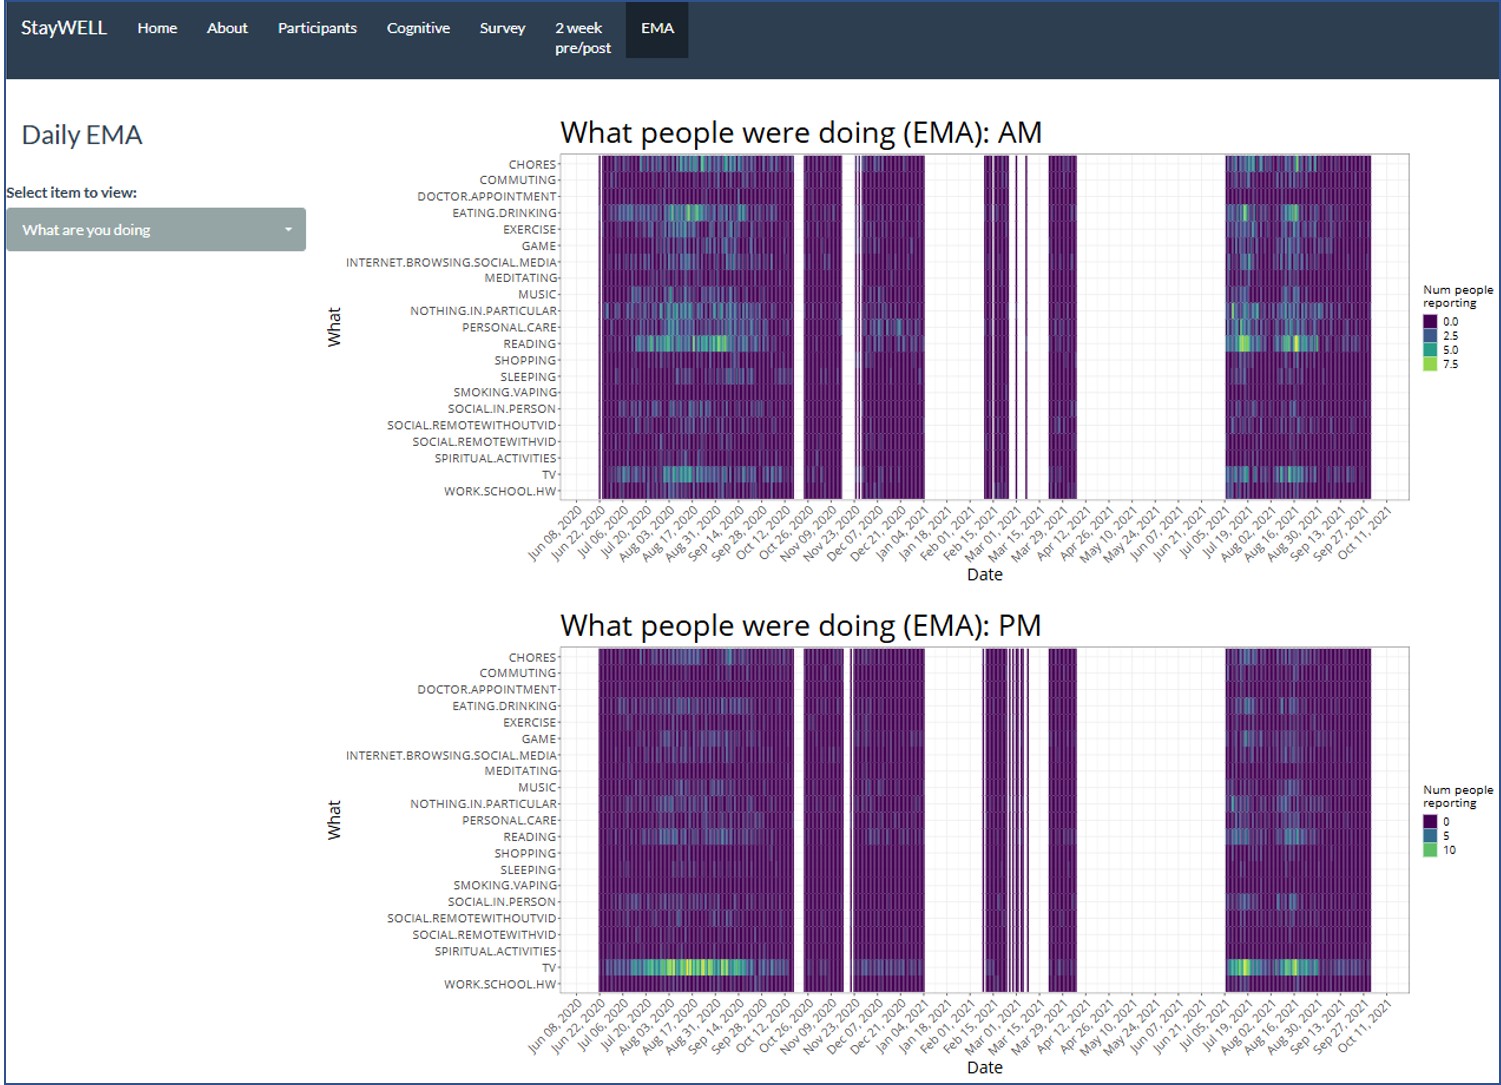Click the PM chart title heading
This screenshot has width=1501, height=1085.
[x=801, y=626]
